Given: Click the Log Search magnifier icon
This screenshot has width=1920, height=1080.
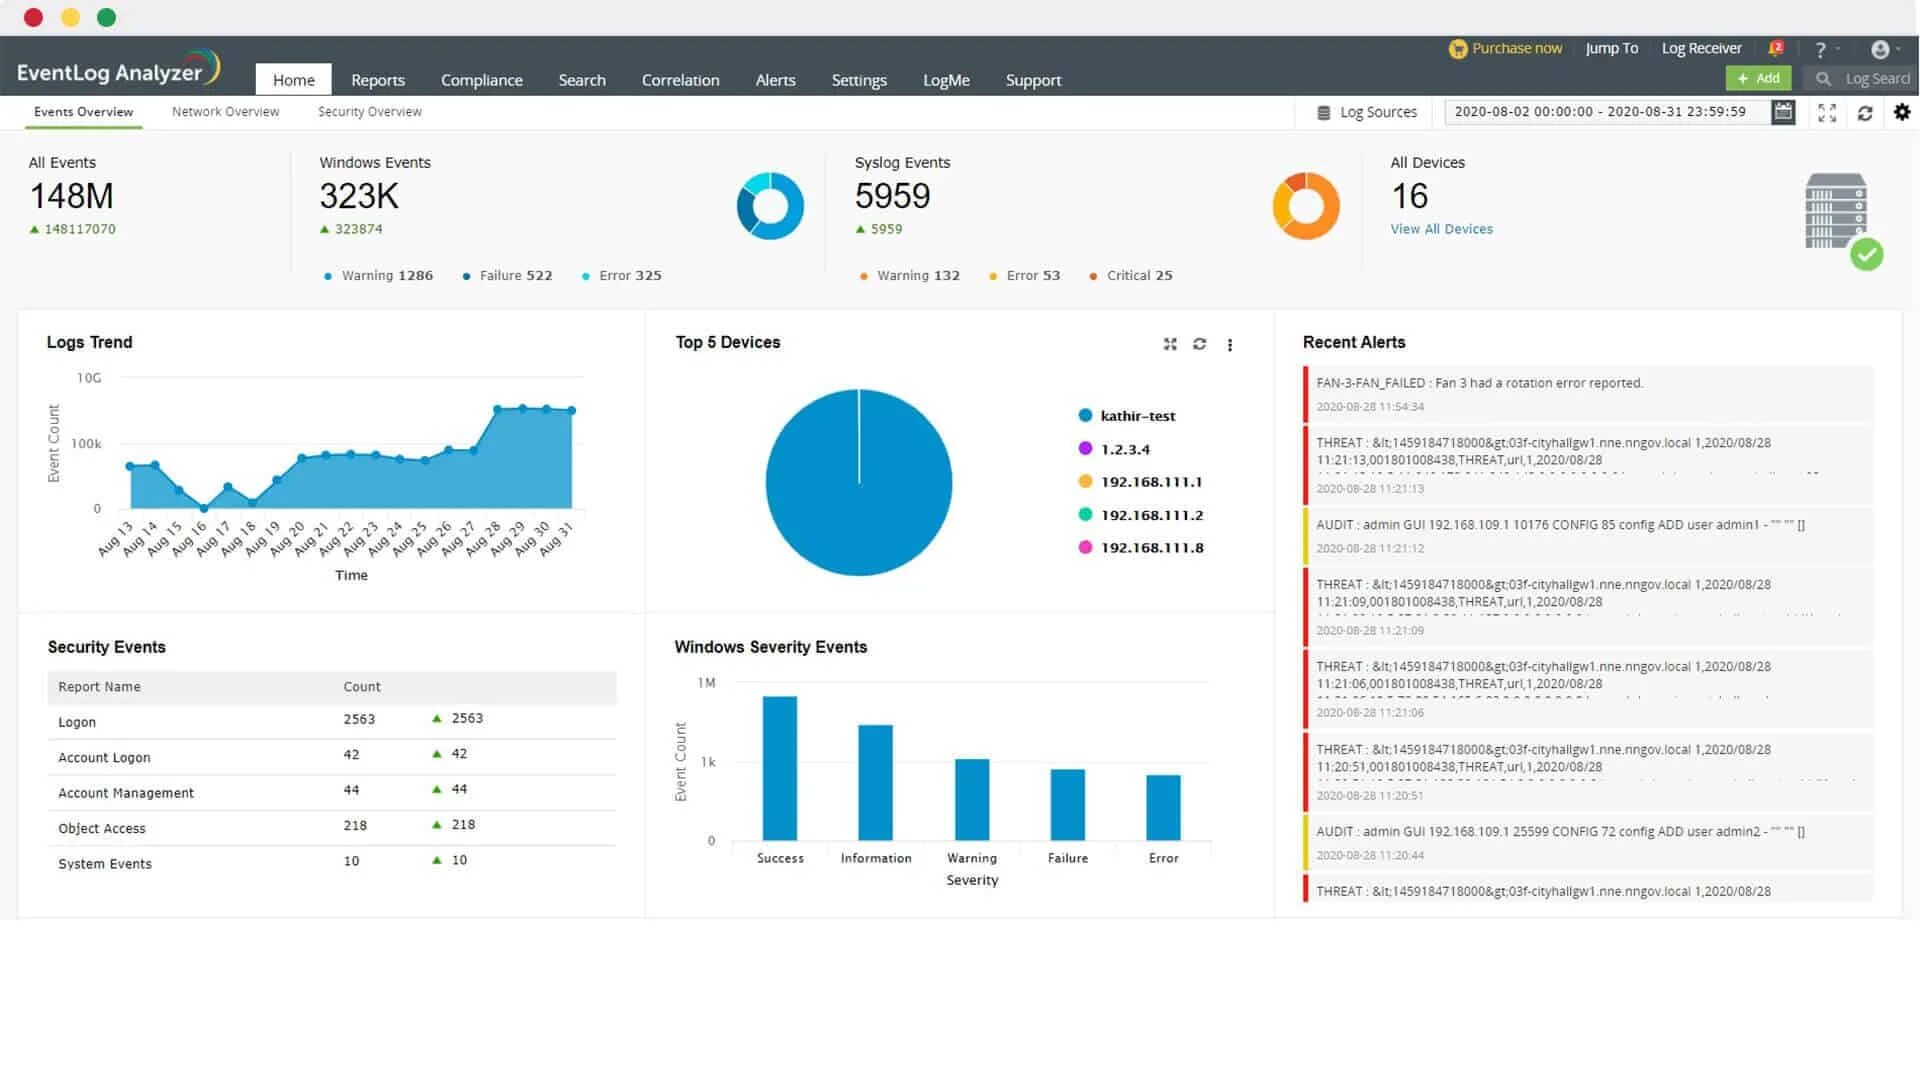Looking at the screenshot, I should pos(1823,78).
